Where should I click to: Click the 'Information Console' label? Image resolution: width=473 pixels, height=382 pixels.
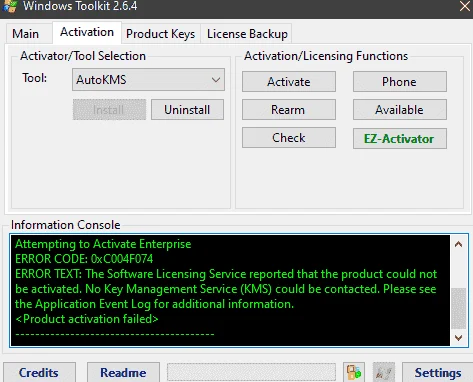[66, 225]
